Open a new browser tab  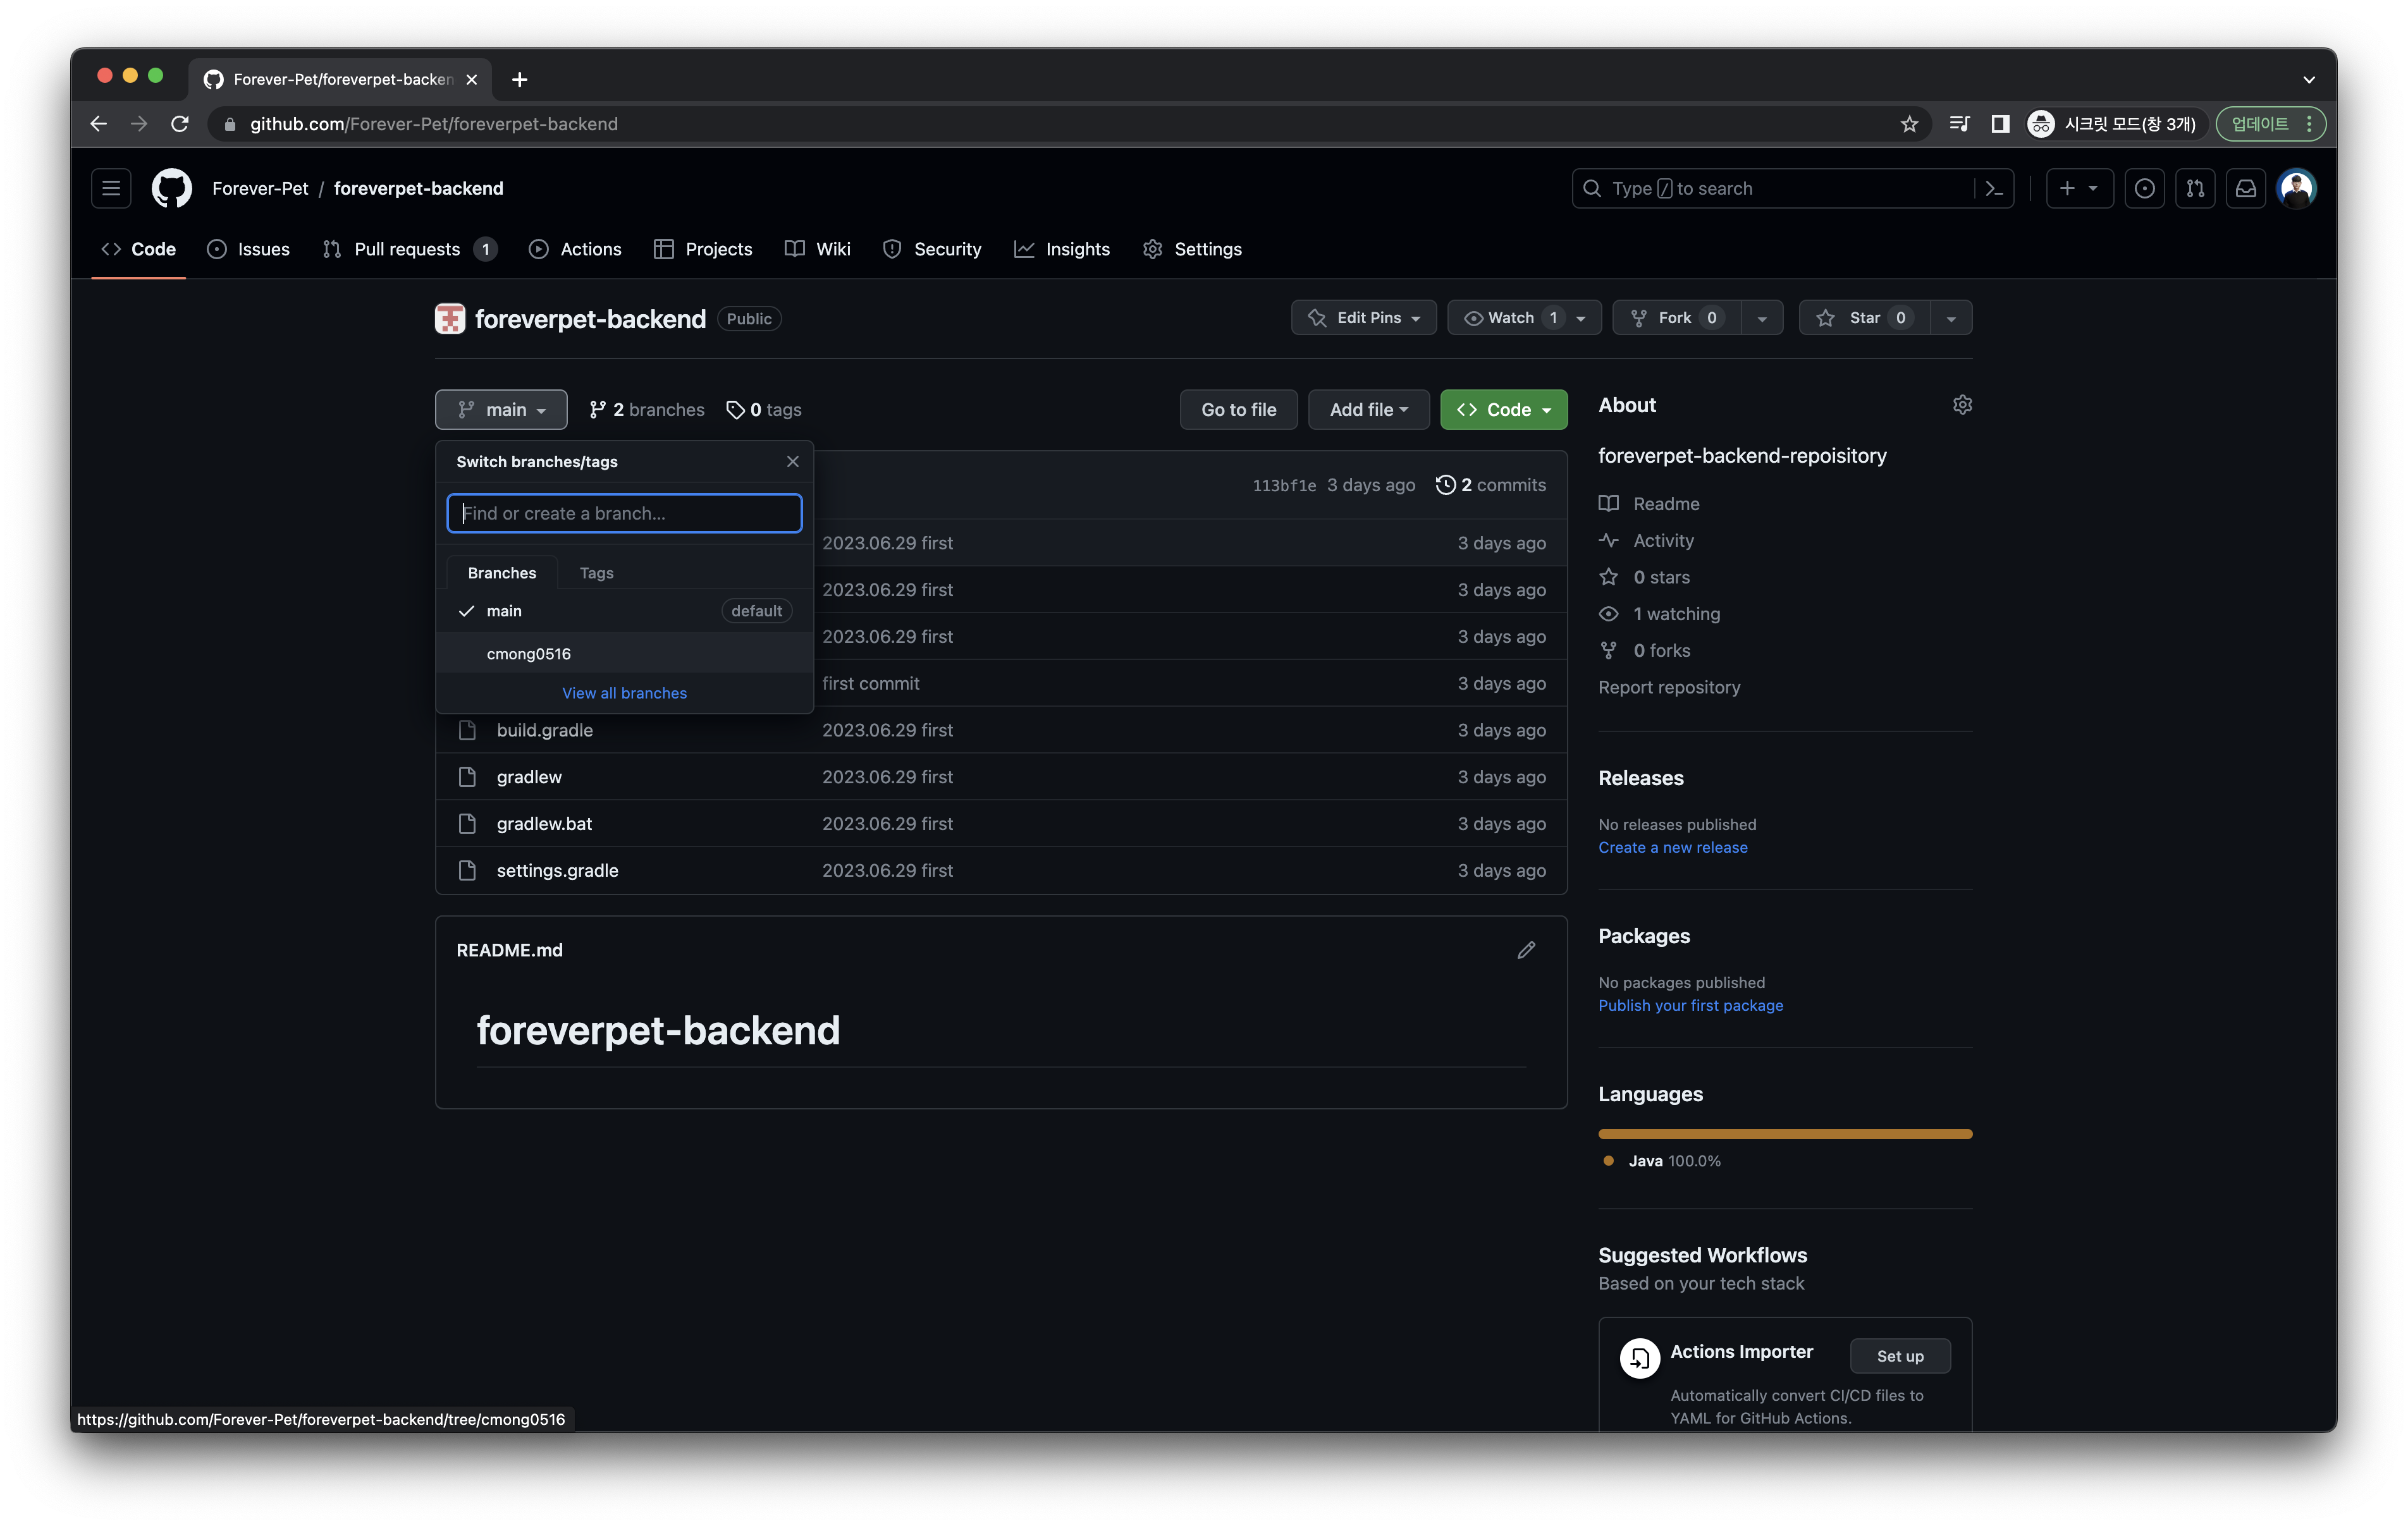pos(519,79)
